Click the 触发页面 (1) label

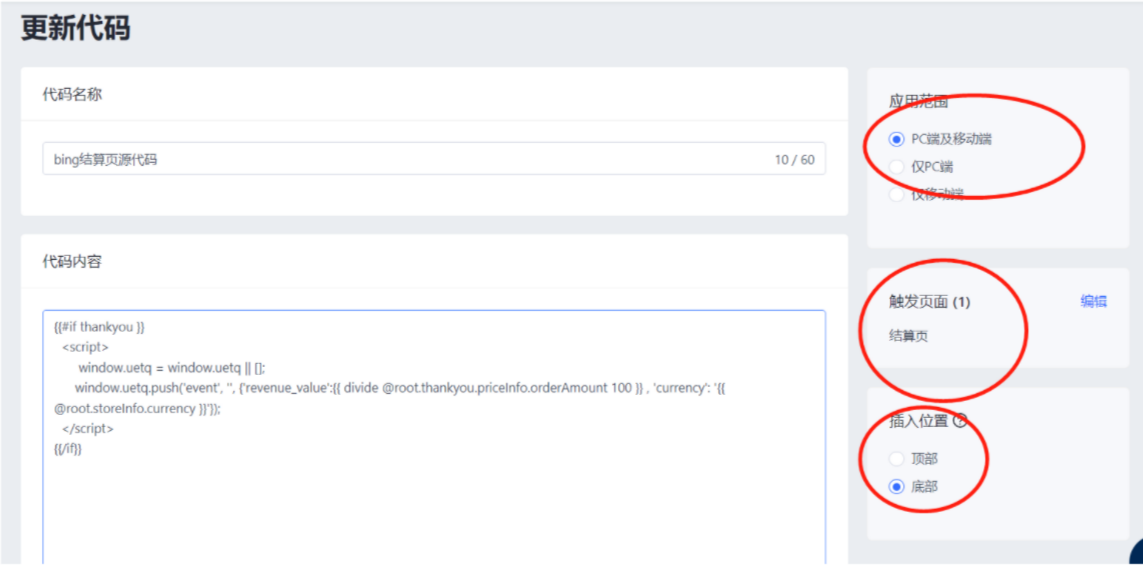pyautogui.click(x=929, y=302)
